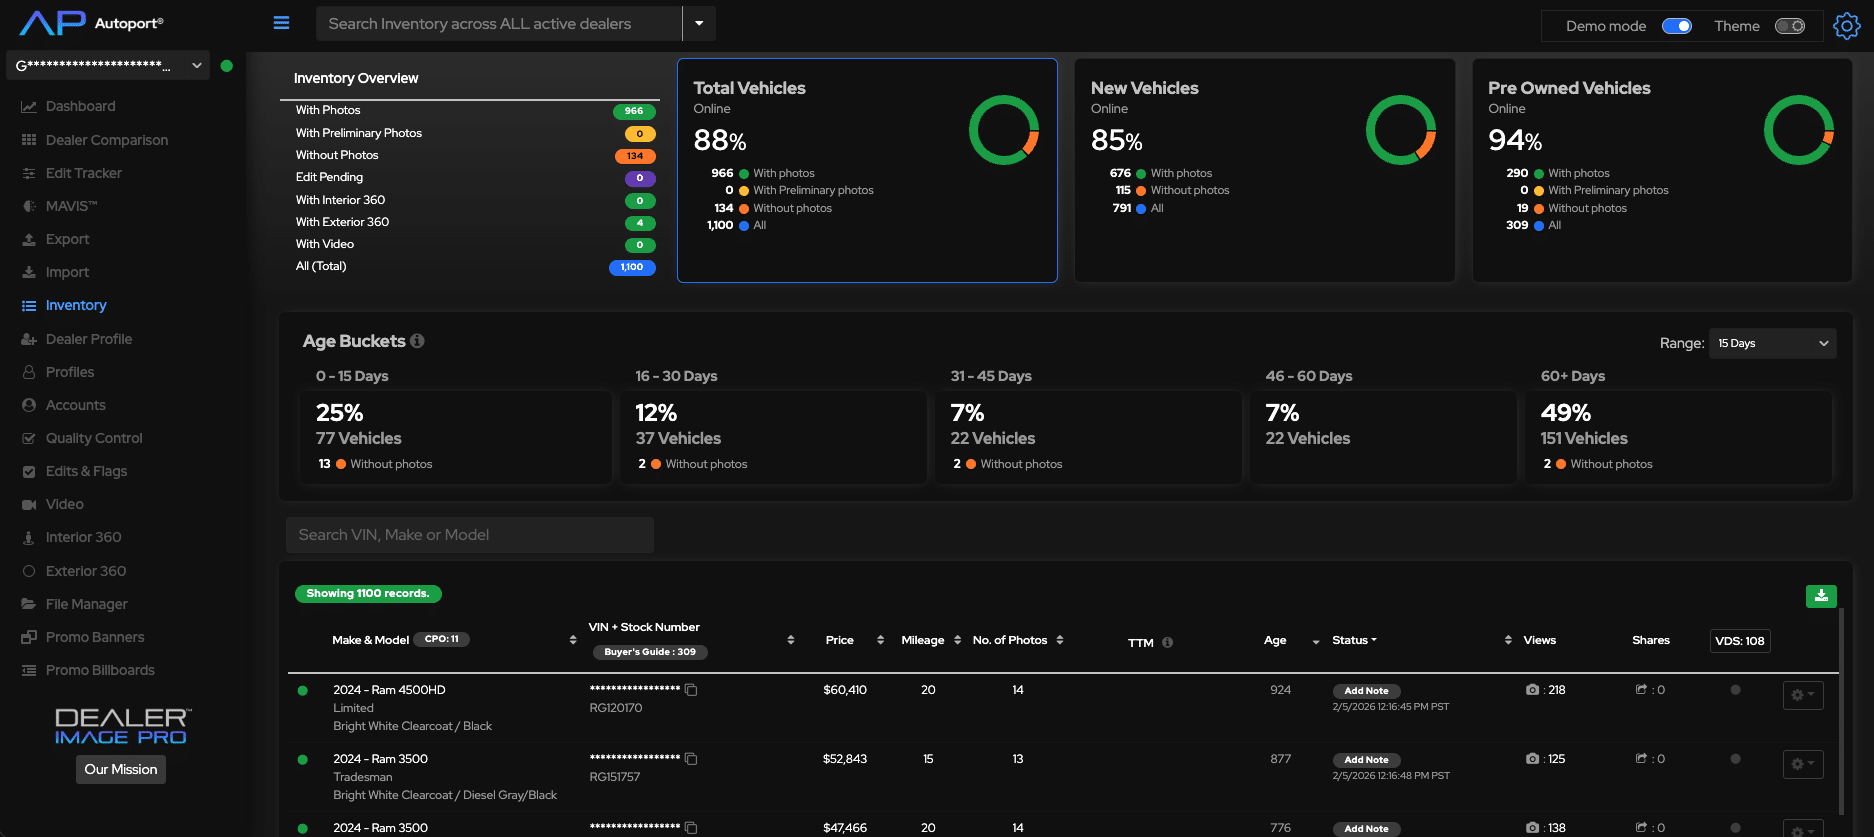
Task: Add Note to the Ram 4500HD row
Action: (1366, 691)
